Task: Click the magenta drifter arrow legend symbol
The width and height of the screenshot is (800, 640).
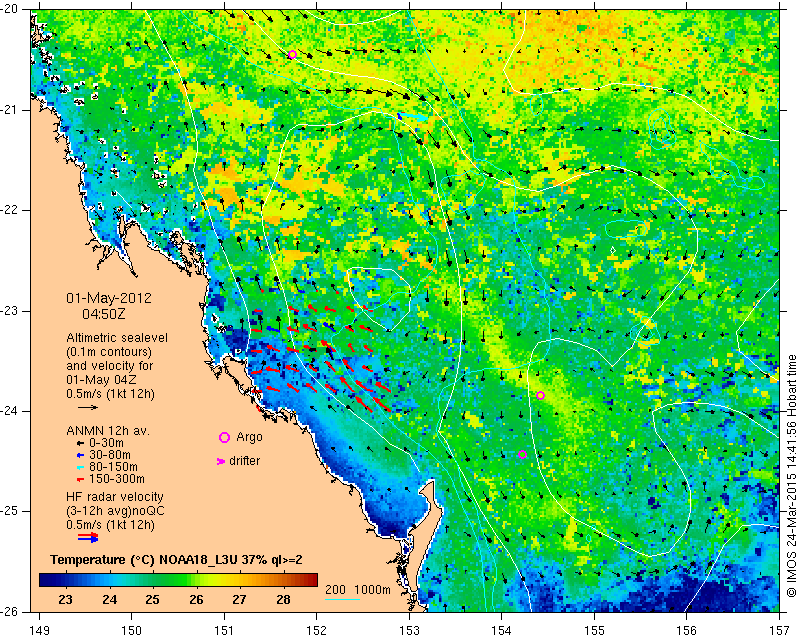Action: [221, 461]
